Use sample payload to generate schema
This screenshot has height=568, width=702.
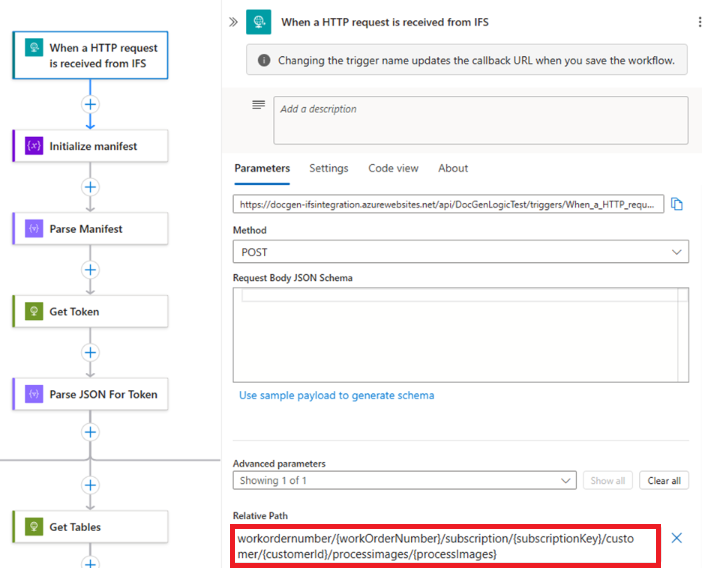tap(336, 395)
